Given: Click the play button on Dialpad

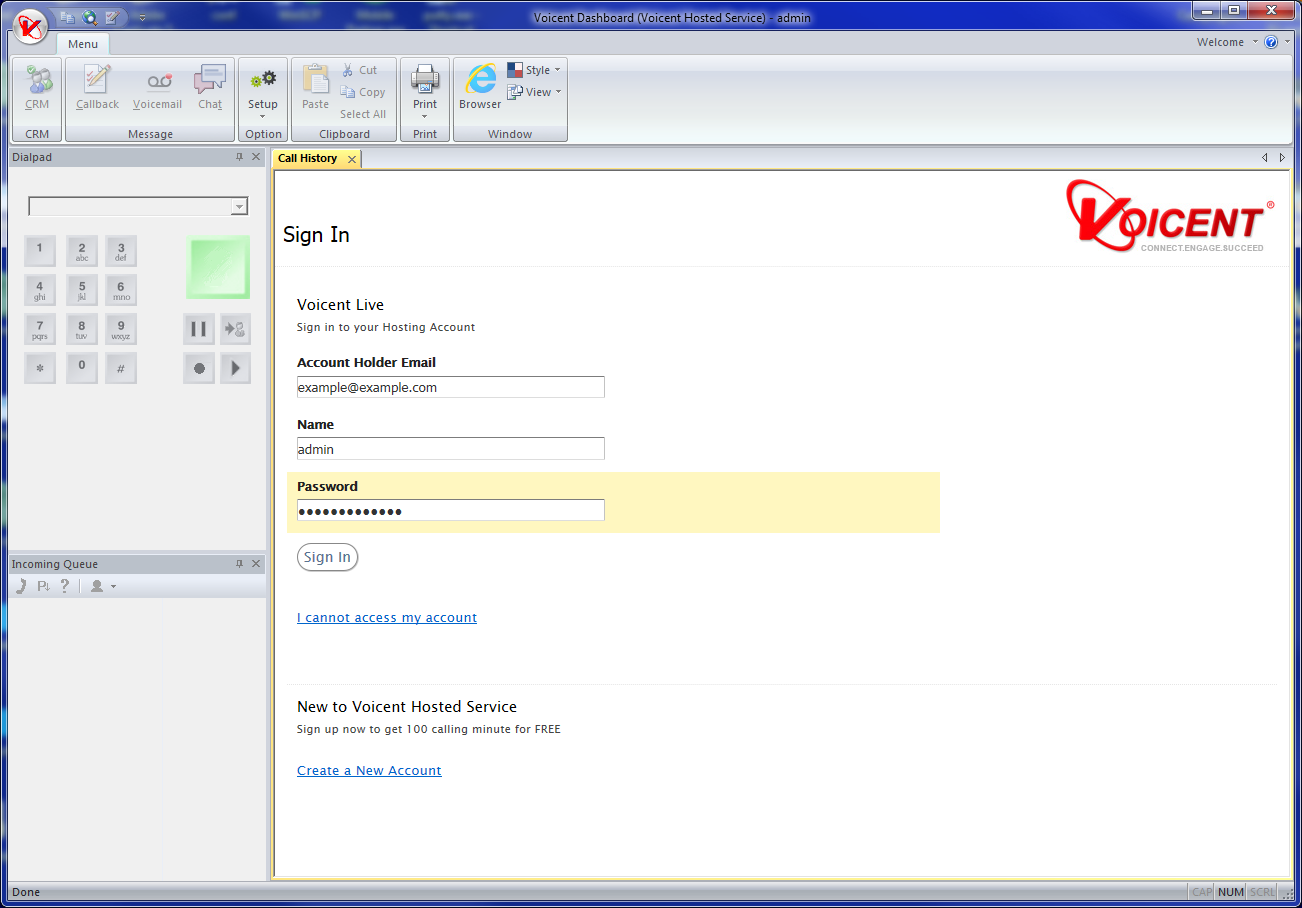Looking at the screenshot, I should (235, 368).
